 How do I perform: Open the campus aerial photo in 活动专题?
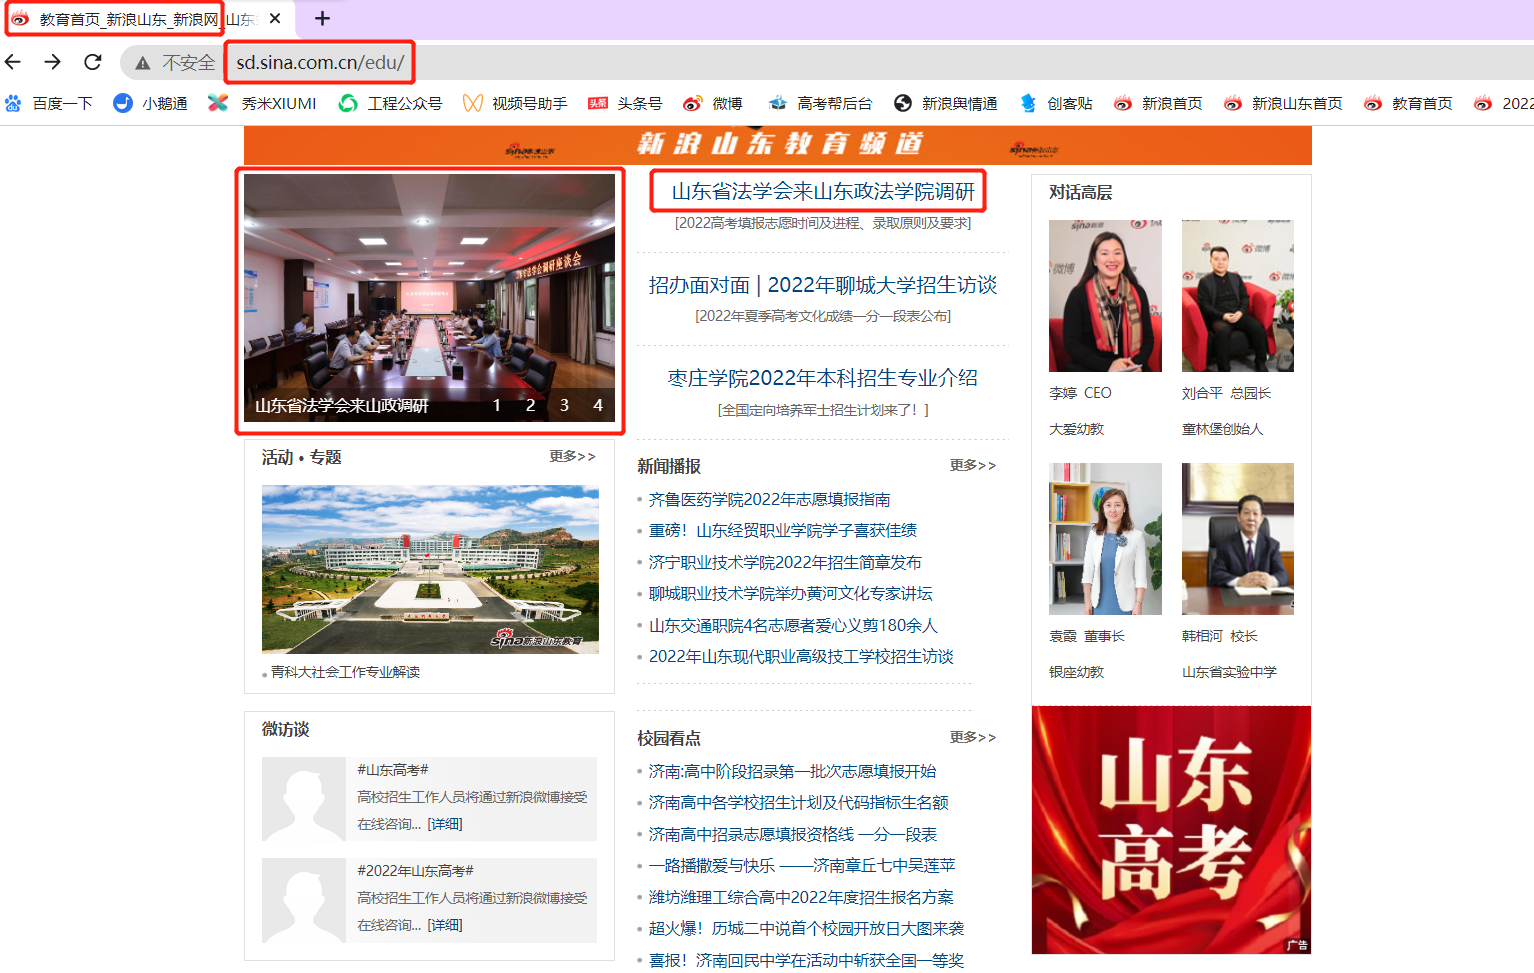pos(430,569)
